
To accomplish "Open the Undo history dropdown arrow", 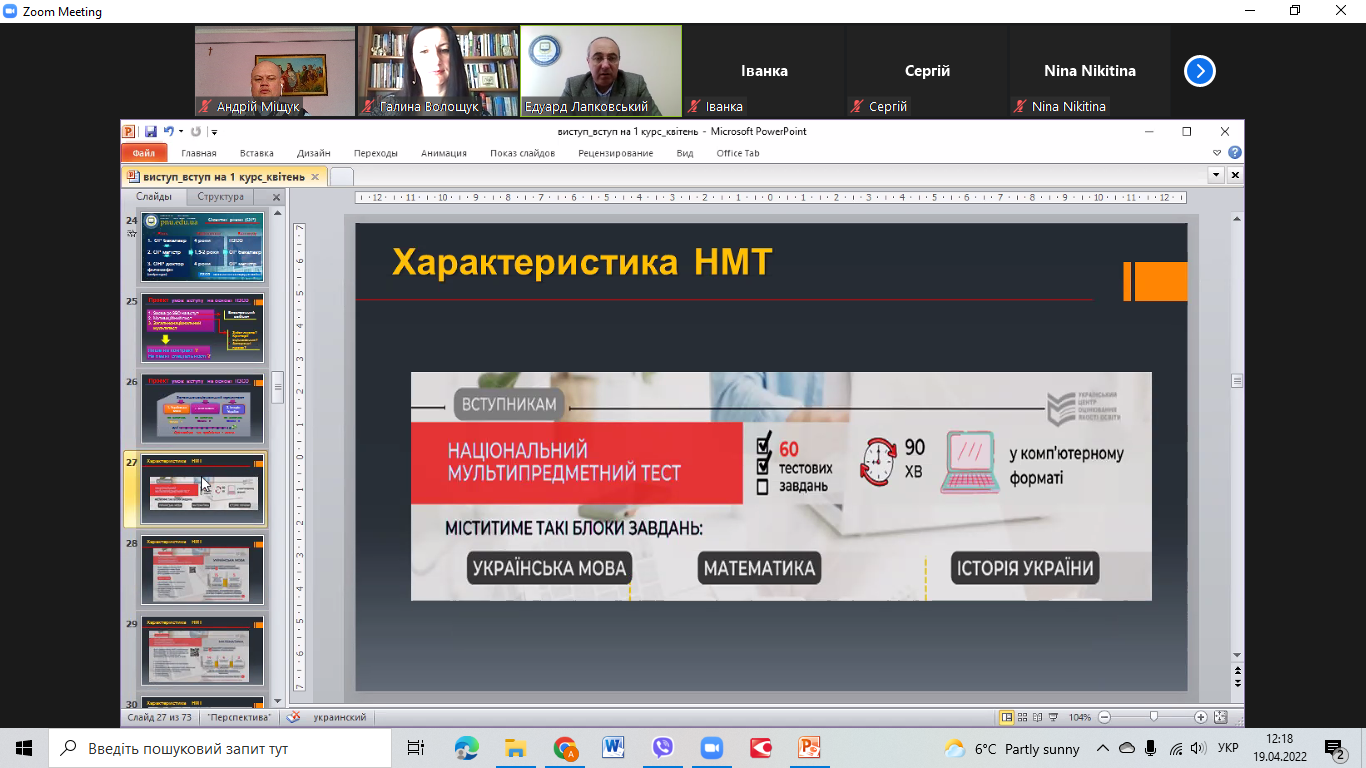I will click(x=181, y=132).
